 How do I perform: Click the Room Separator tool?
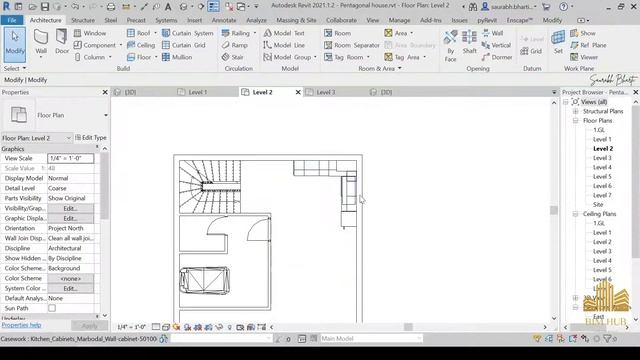point(351,45)
